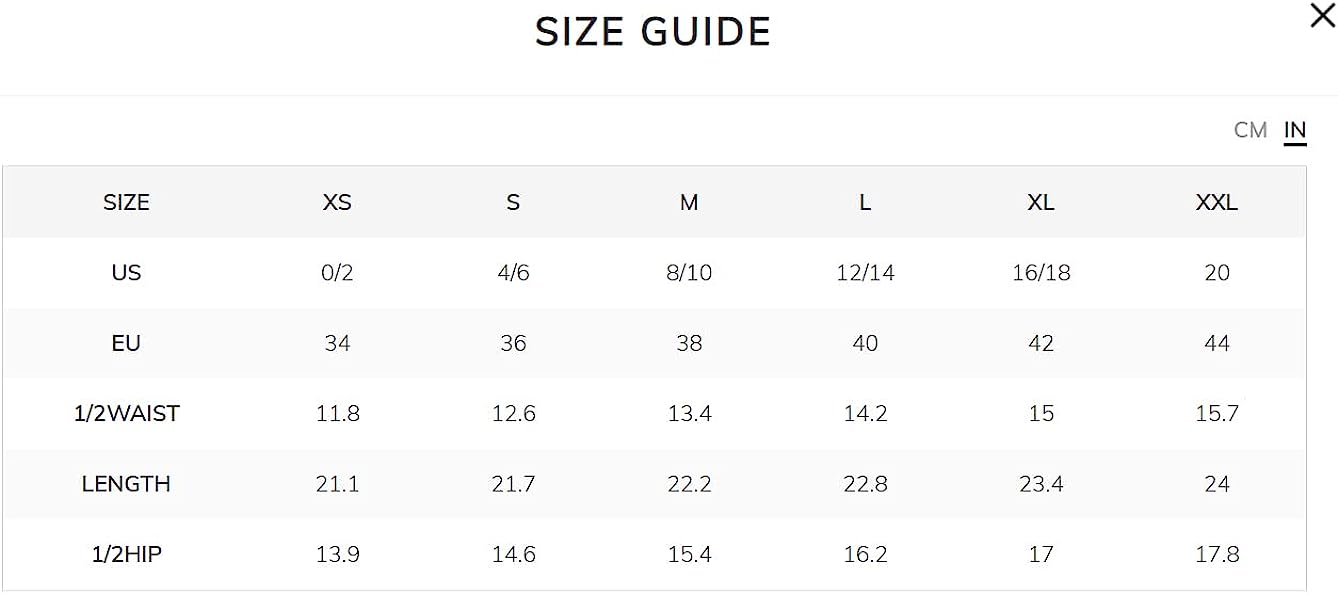This screenshot has height=594, width=1338.
Task: Click the 1/2WAIST row label
Action: click(x=127, y=413)
